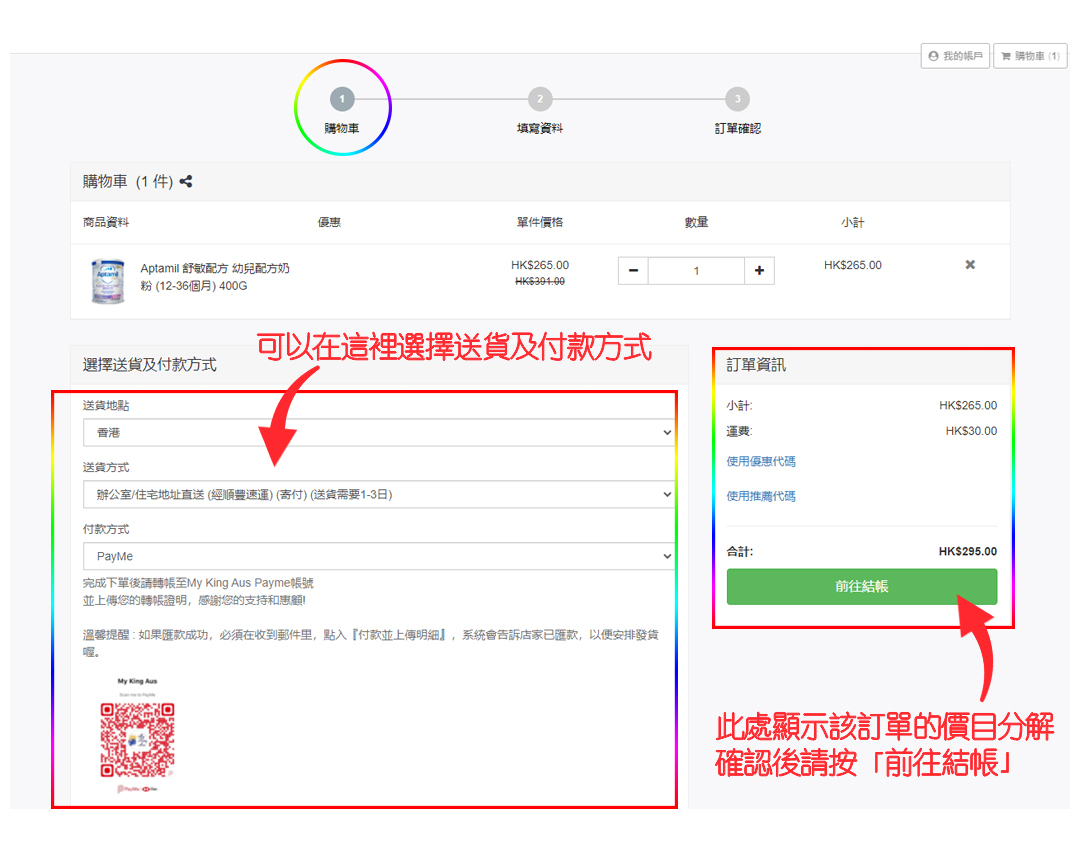Select step 1 購物車 in progress bar

click(342, 99)
